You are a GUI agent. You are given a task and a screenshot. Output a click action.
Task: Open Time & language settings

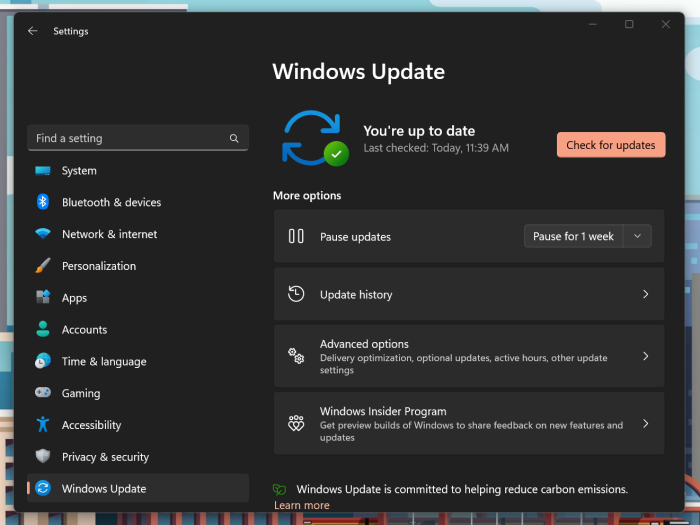coord(138,361)
